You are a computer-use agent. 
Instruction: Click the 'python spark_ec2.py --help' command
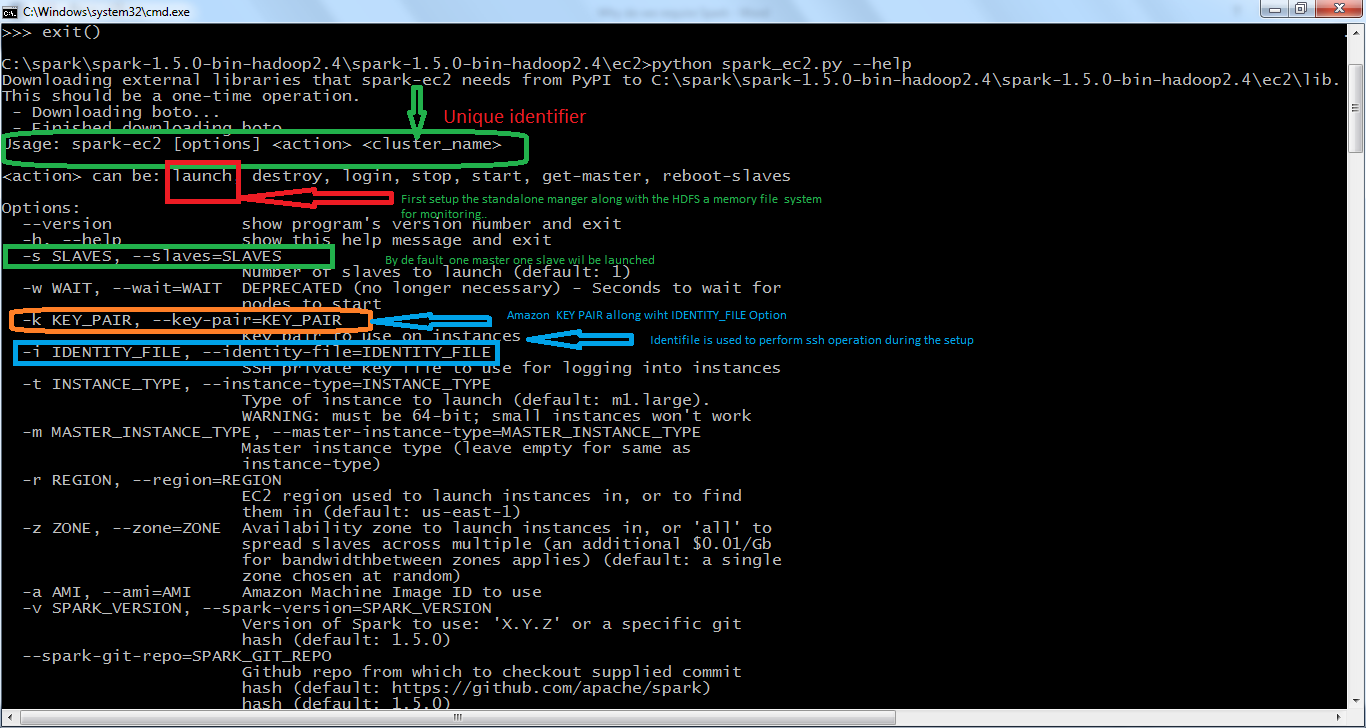tap(781, 64)
